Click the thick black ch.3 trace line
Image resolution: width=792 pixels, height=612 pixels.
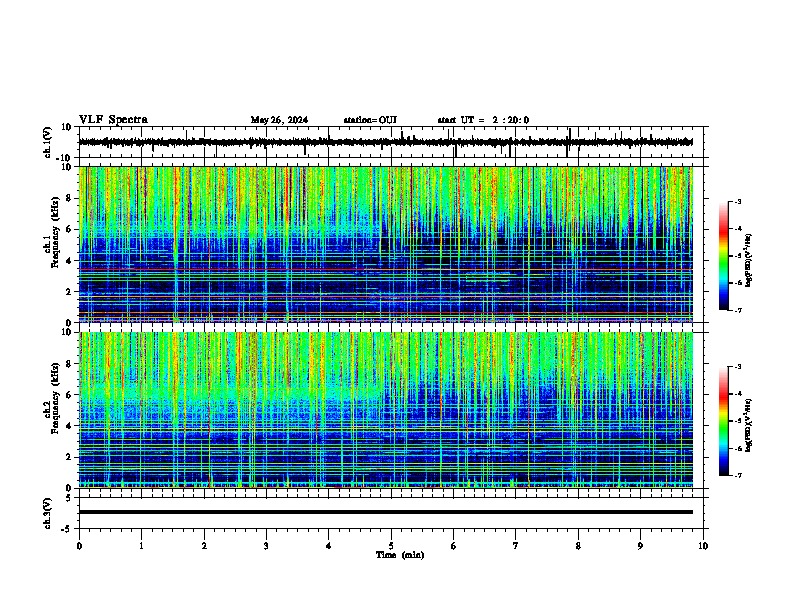[386, 512]
